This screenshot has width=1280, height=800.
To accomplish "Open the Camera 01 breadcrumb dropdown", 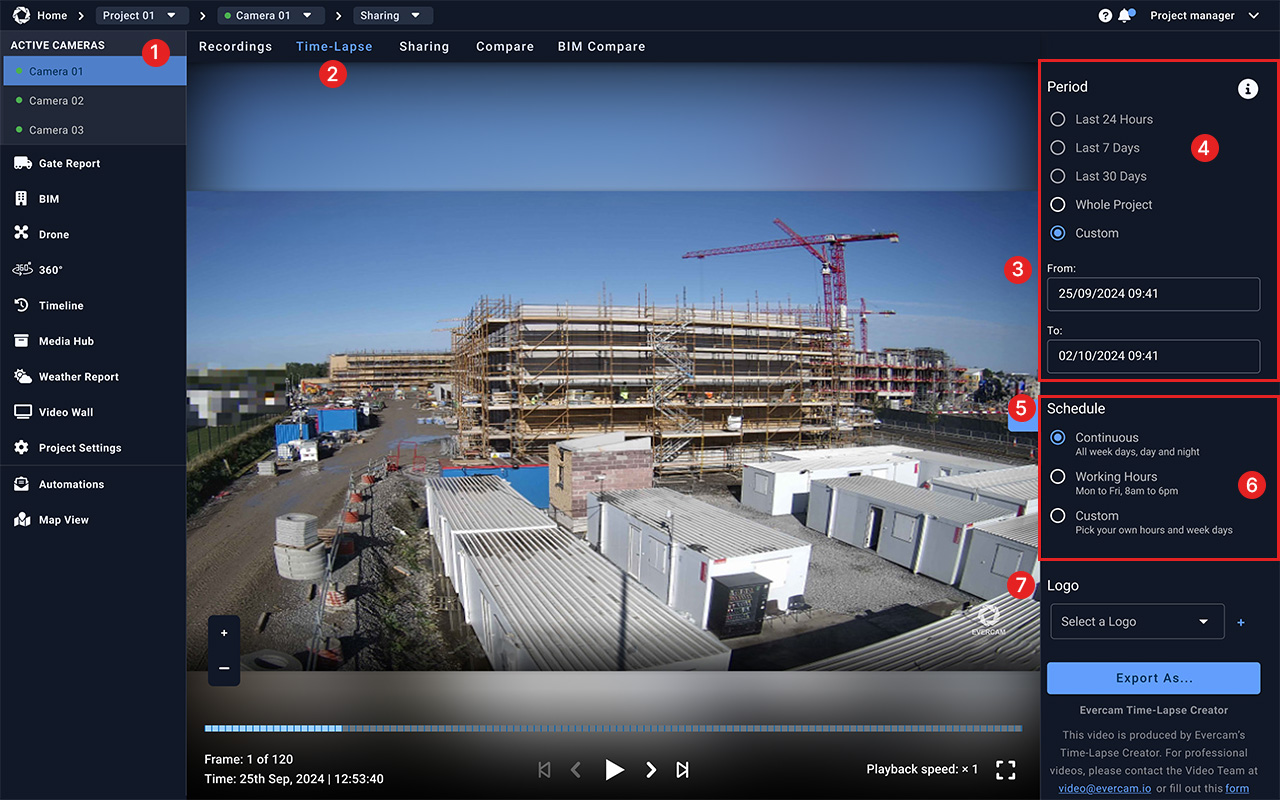I will [x=270, y=15].
